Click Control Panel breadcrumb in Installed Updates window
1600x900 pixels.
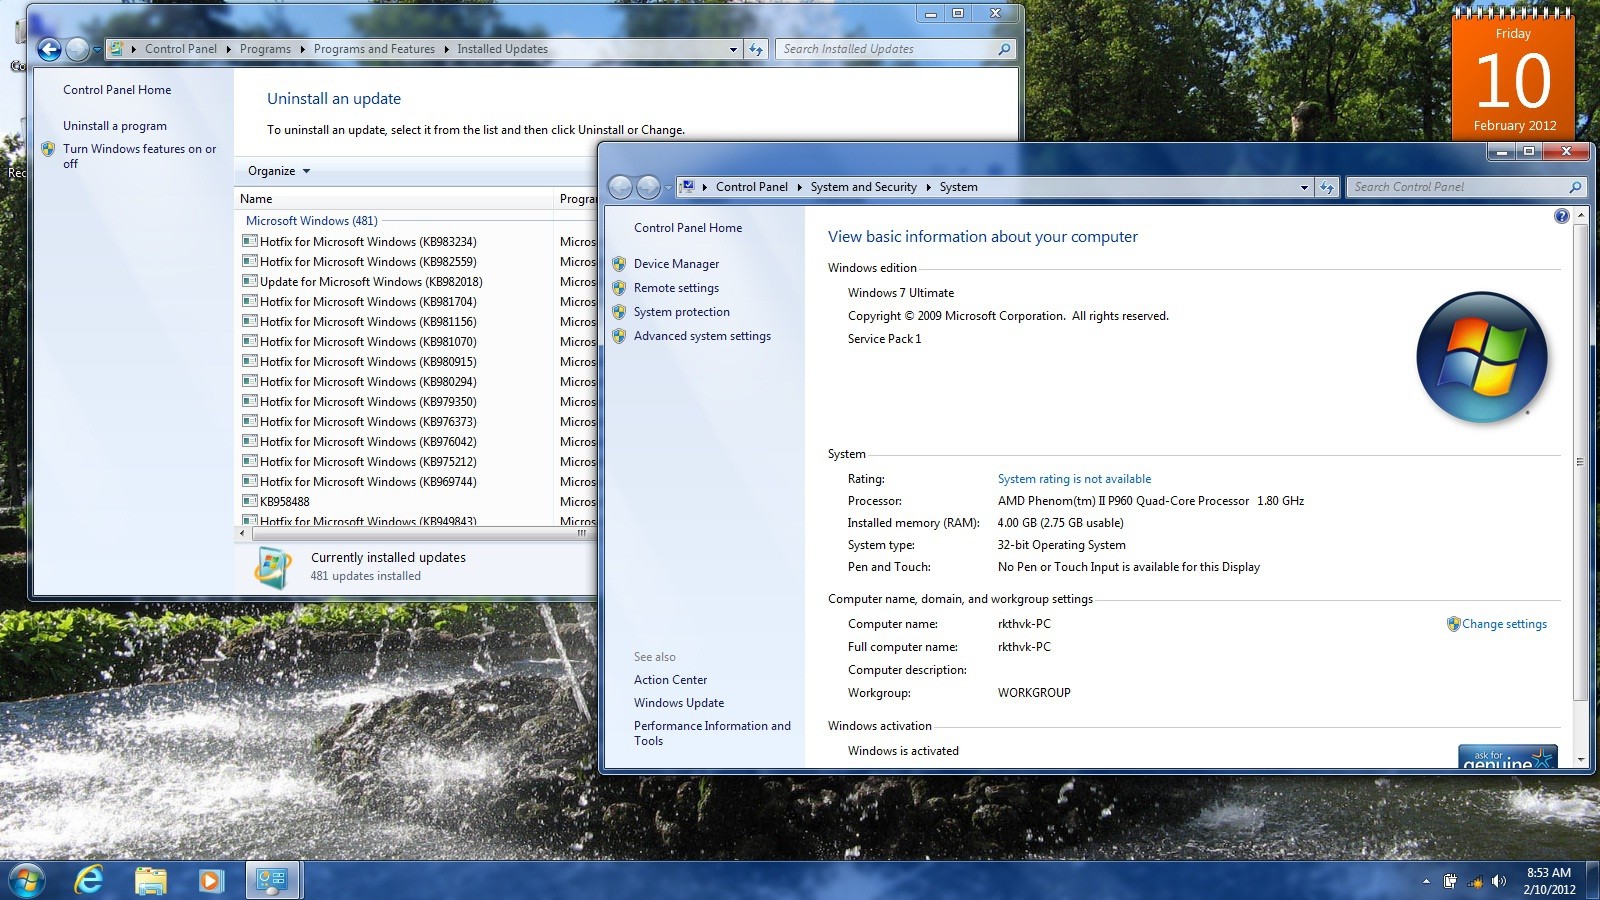point(181,49)
